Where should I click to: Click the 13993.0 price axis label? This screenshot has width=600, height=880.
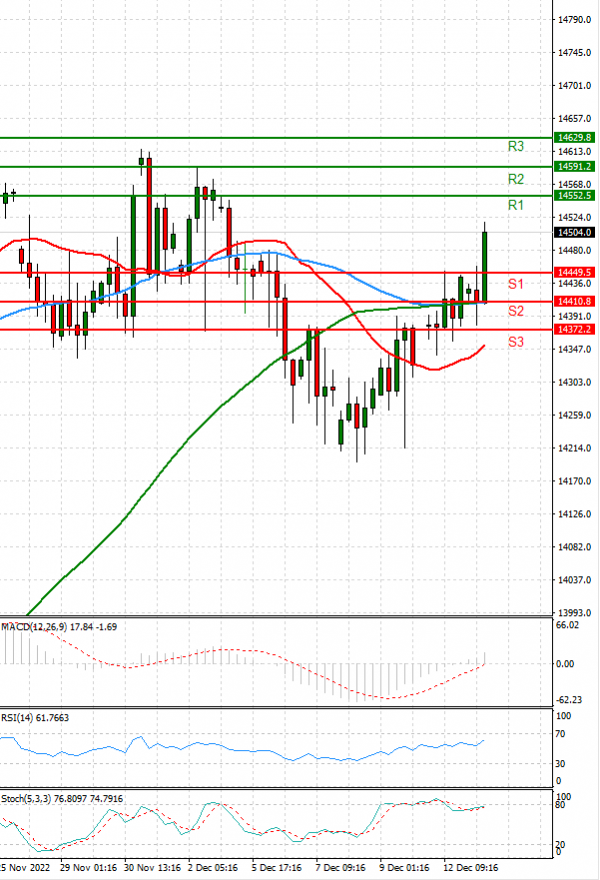click(x=574, y=613)
